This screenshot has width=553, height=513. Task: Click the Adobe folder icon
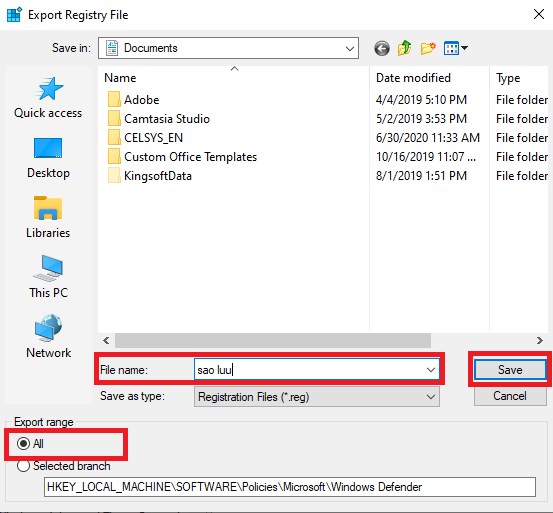[114, 99]
